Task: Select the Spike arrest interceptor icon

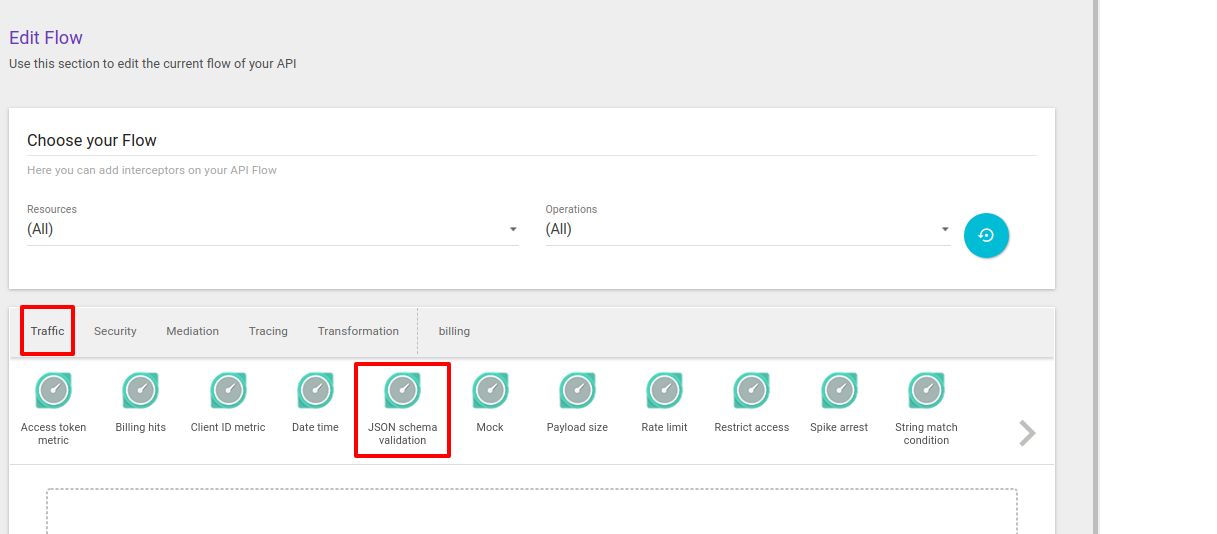Action: tap(839, 391)
